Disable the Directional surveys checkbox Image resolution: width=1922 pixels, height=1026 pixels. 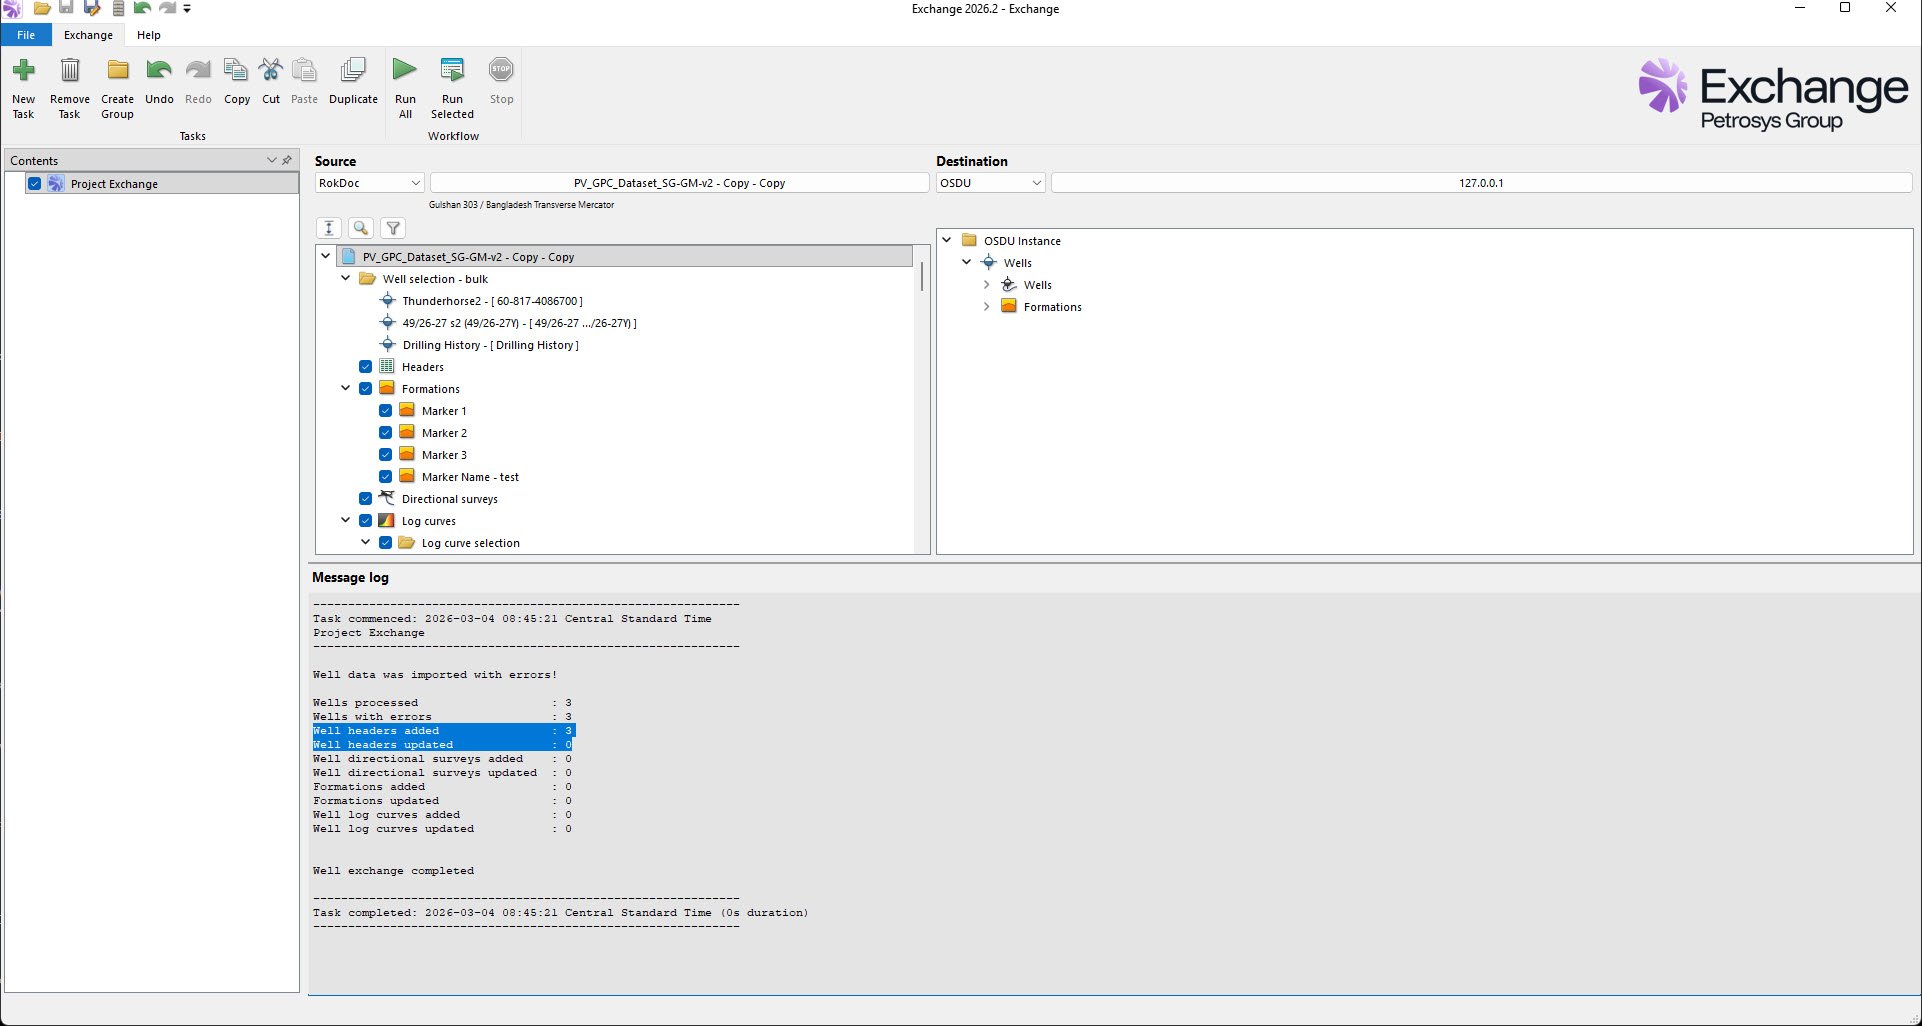click(366, 499)
